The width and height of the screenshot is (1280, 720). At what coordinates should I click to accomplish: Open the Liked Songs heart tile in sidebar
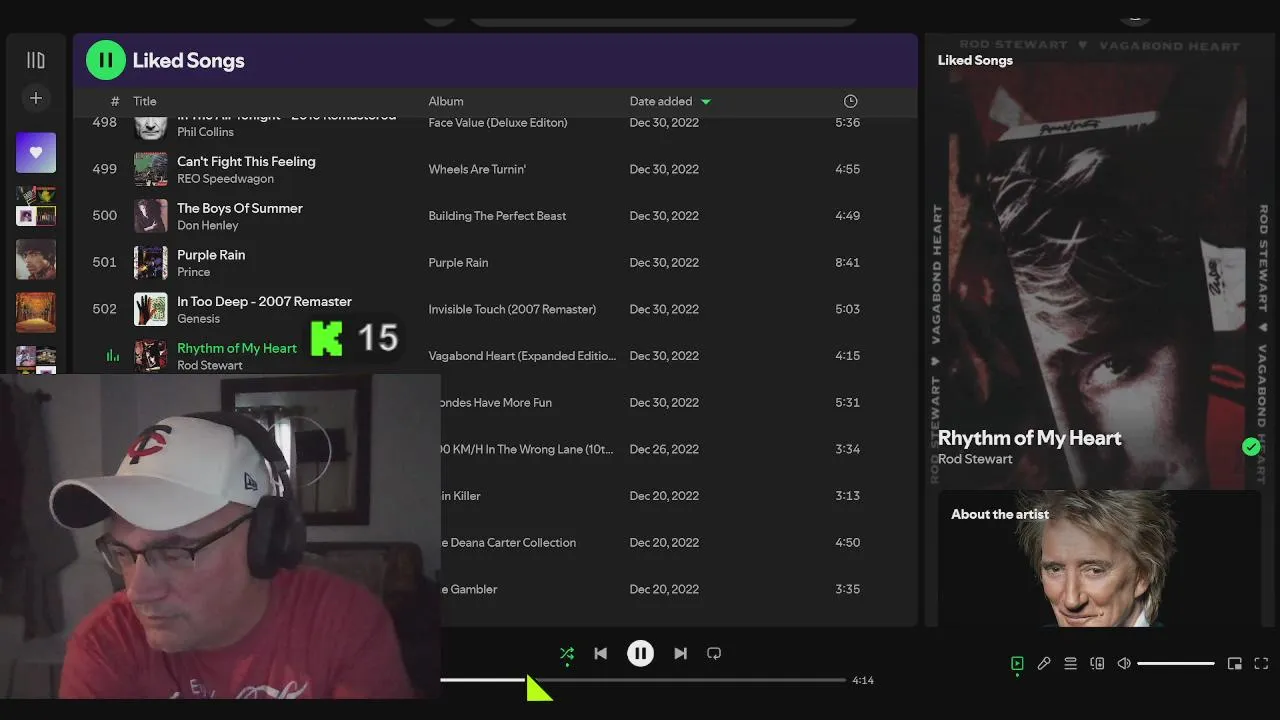36,152
